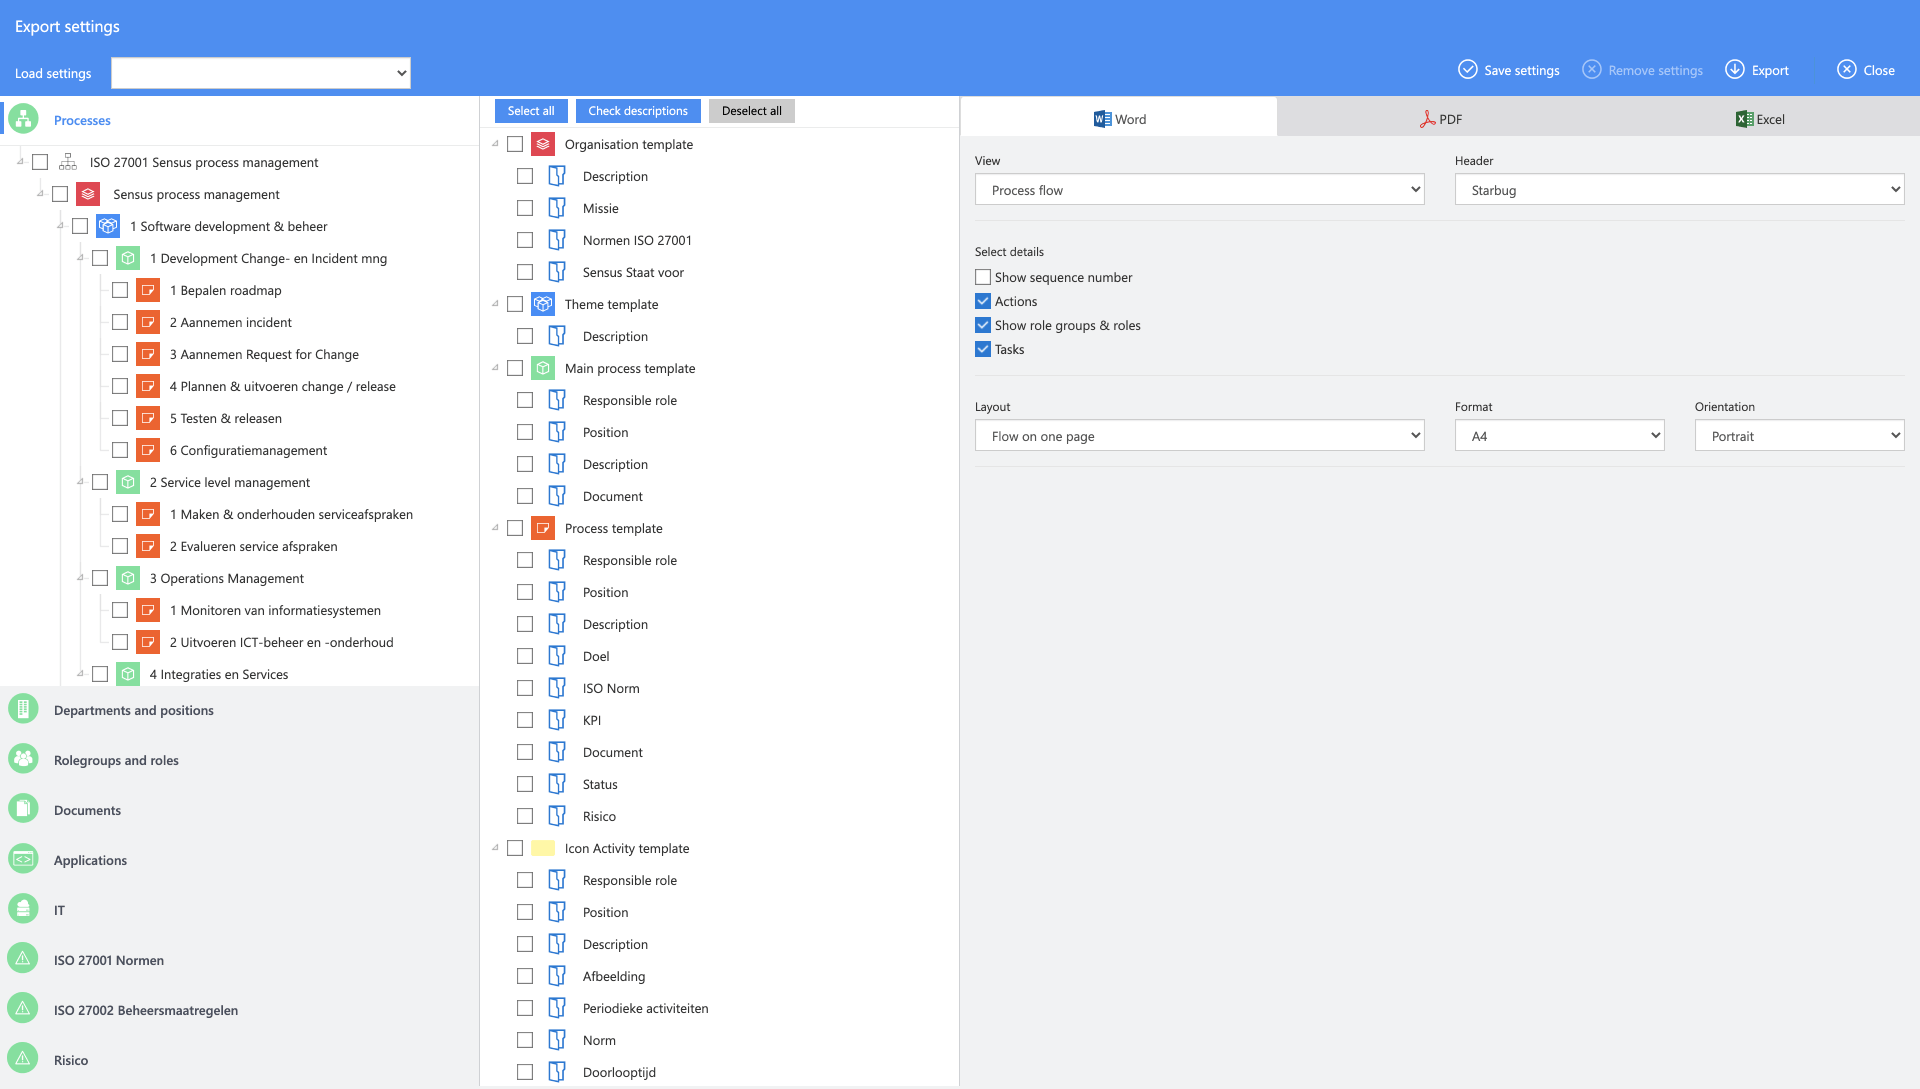Collapse the Icon Activity template group
1920x1089 pixels.
coord(495,848)
